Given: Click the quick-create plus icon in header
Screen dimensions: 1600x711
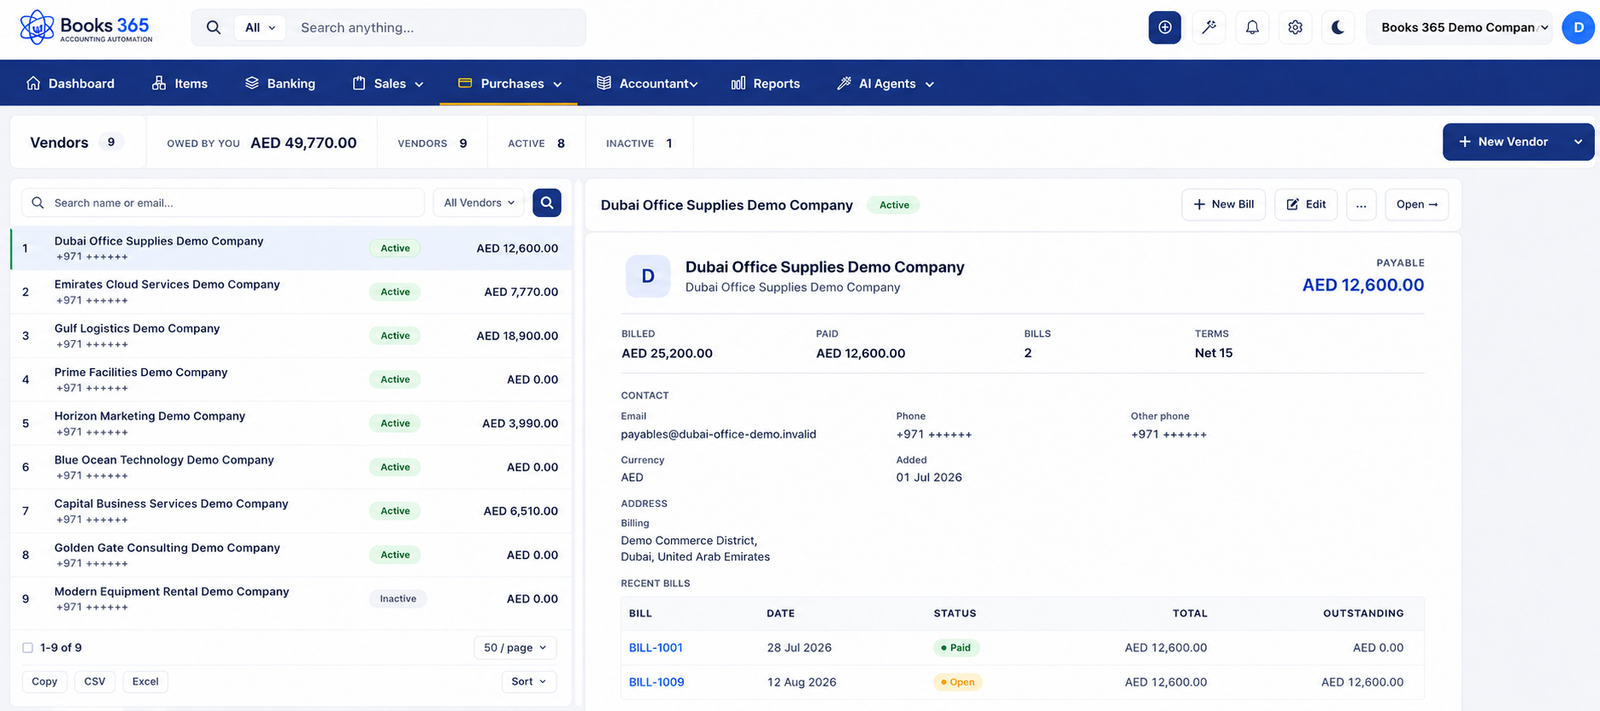Looking at the screenshot, I should (x=1165, y=28).
